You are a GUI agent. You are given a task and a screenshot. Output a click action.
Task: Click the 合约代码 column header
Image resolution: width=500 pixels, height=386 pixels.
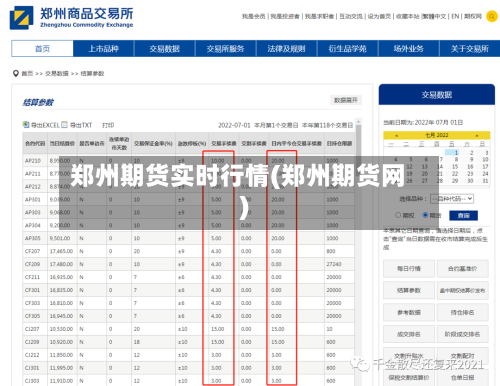coord(35,143)
